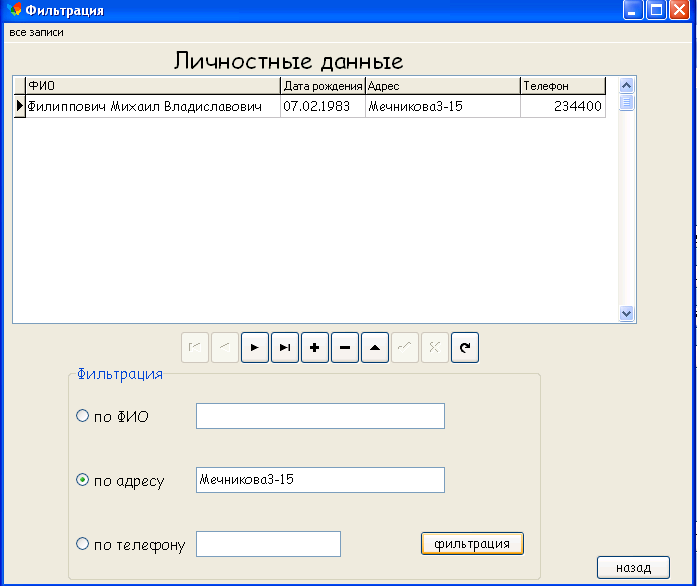Click the row indicator arrow in grid
The height and width of the screenshot is (586, 697).
point(20,106)
